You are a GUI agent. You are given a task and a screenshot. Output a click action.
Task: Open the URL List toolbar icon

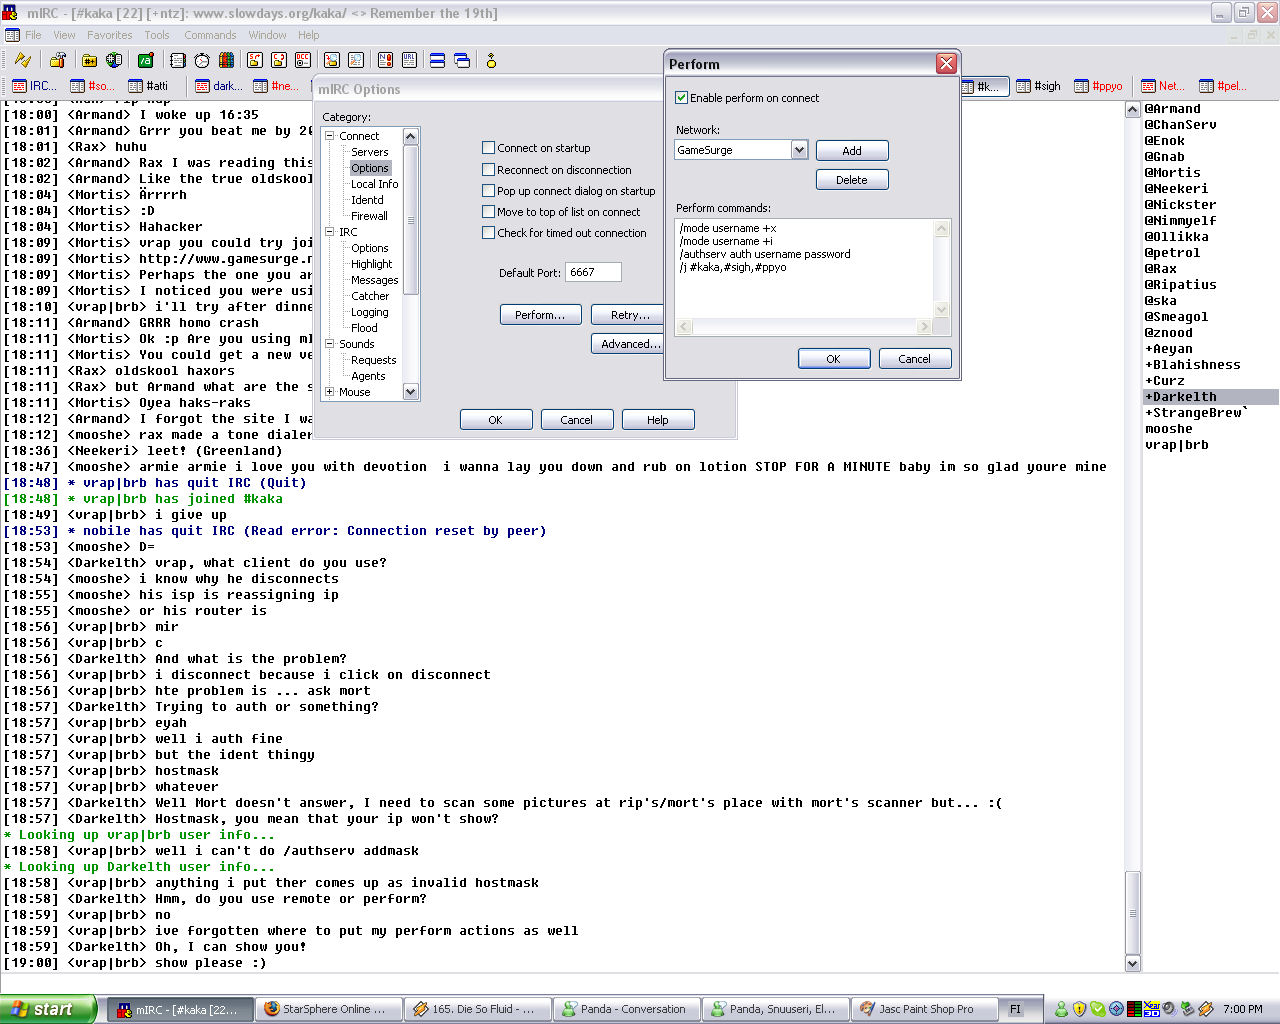[x=409, y=60]
